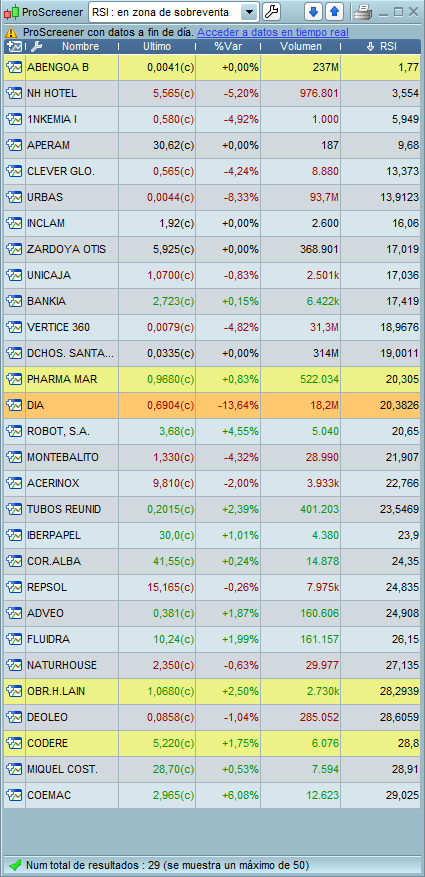Click DIA's -13,64% variation cell

(x=228, y=406)
